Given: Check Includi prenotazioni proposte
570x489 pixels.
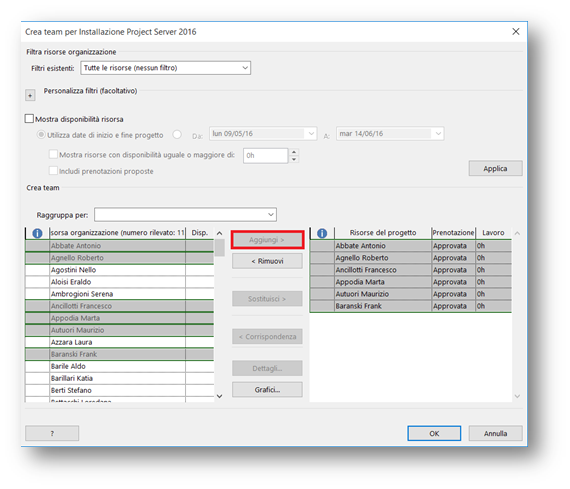Looking at the screenshot, I should coord(53,171).
